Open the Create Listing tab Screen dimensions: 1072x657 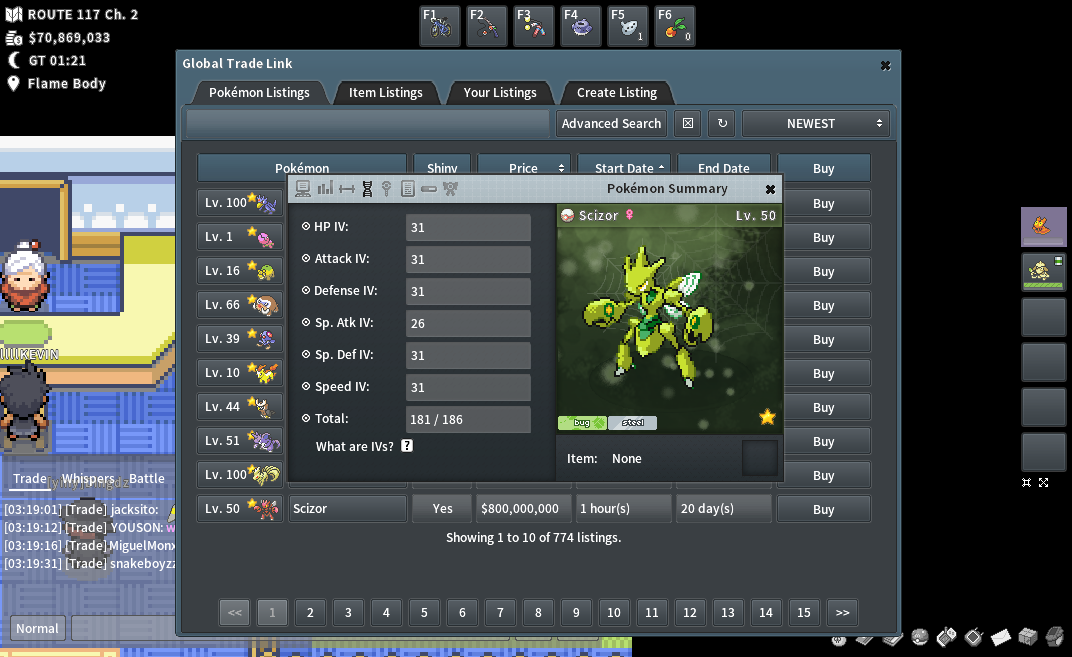click(x=616, y=92)
